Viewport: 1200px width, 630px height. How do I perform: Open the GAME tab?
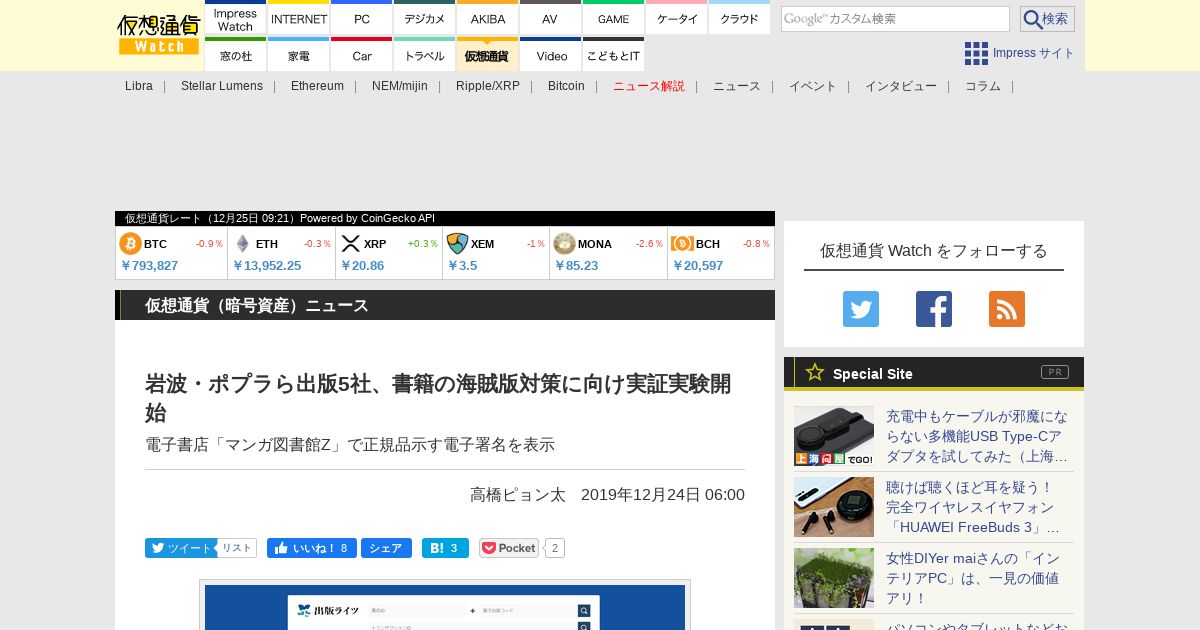tap(613, 19)
